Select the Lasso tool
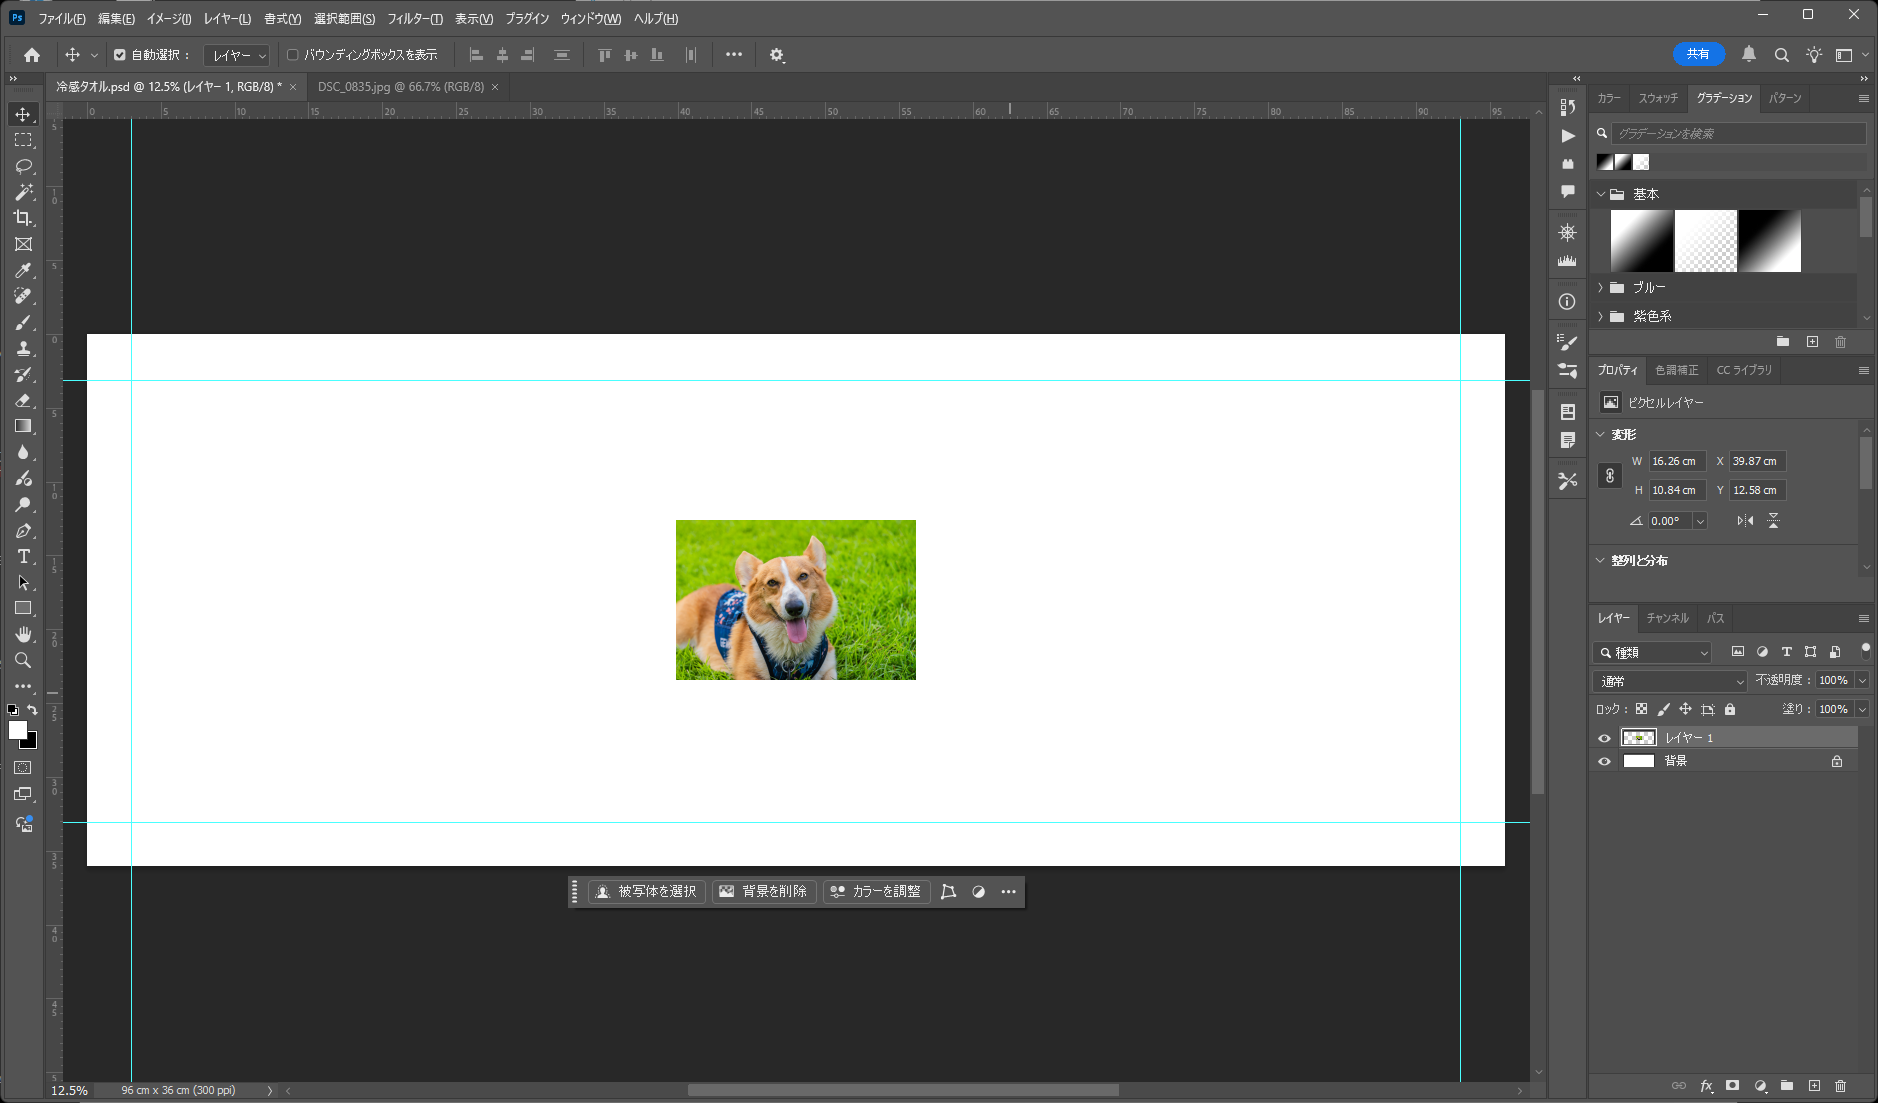Image resolution: width=1878 pixels, height=1103 pixels. (24, 166)
